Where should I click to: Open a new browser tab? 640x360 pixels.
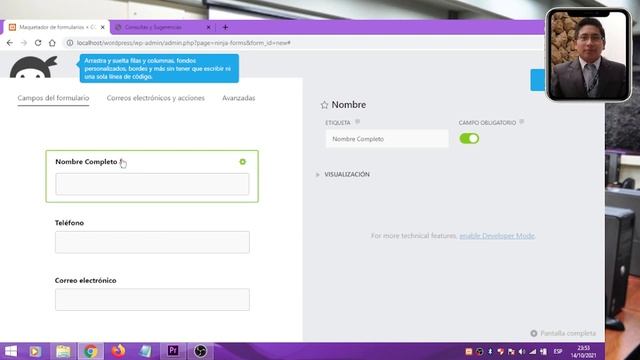(225, 27)
